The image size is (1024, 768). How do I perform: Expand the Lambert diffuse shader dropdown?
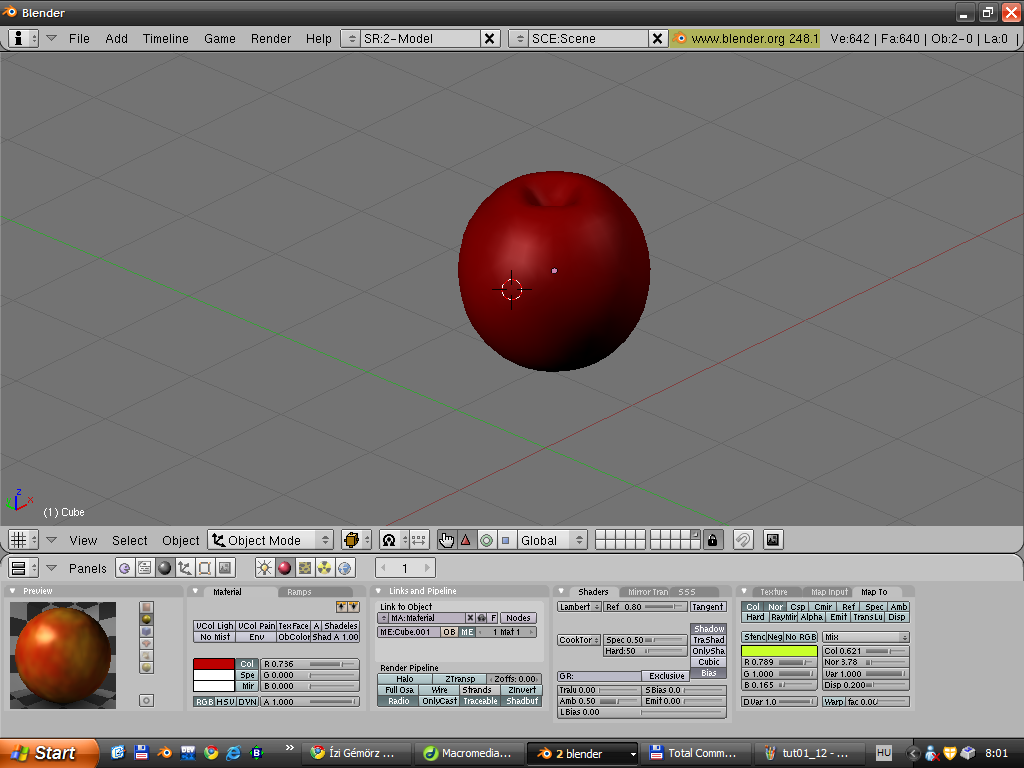[579, 607]
